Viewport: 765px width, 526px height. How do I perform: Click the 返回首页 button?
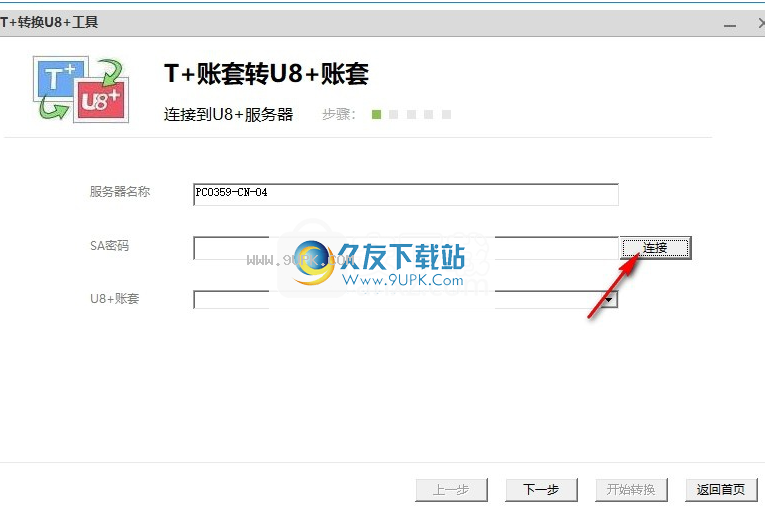click(x=721, y=489)
